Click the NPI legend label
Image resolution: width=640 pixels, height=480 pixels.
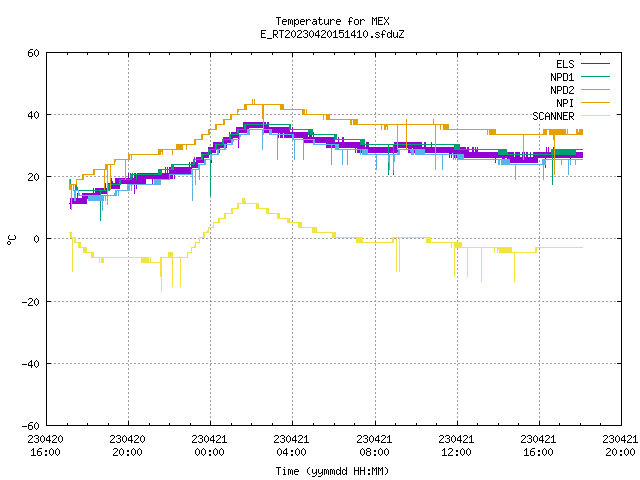(x=565, y=103)
